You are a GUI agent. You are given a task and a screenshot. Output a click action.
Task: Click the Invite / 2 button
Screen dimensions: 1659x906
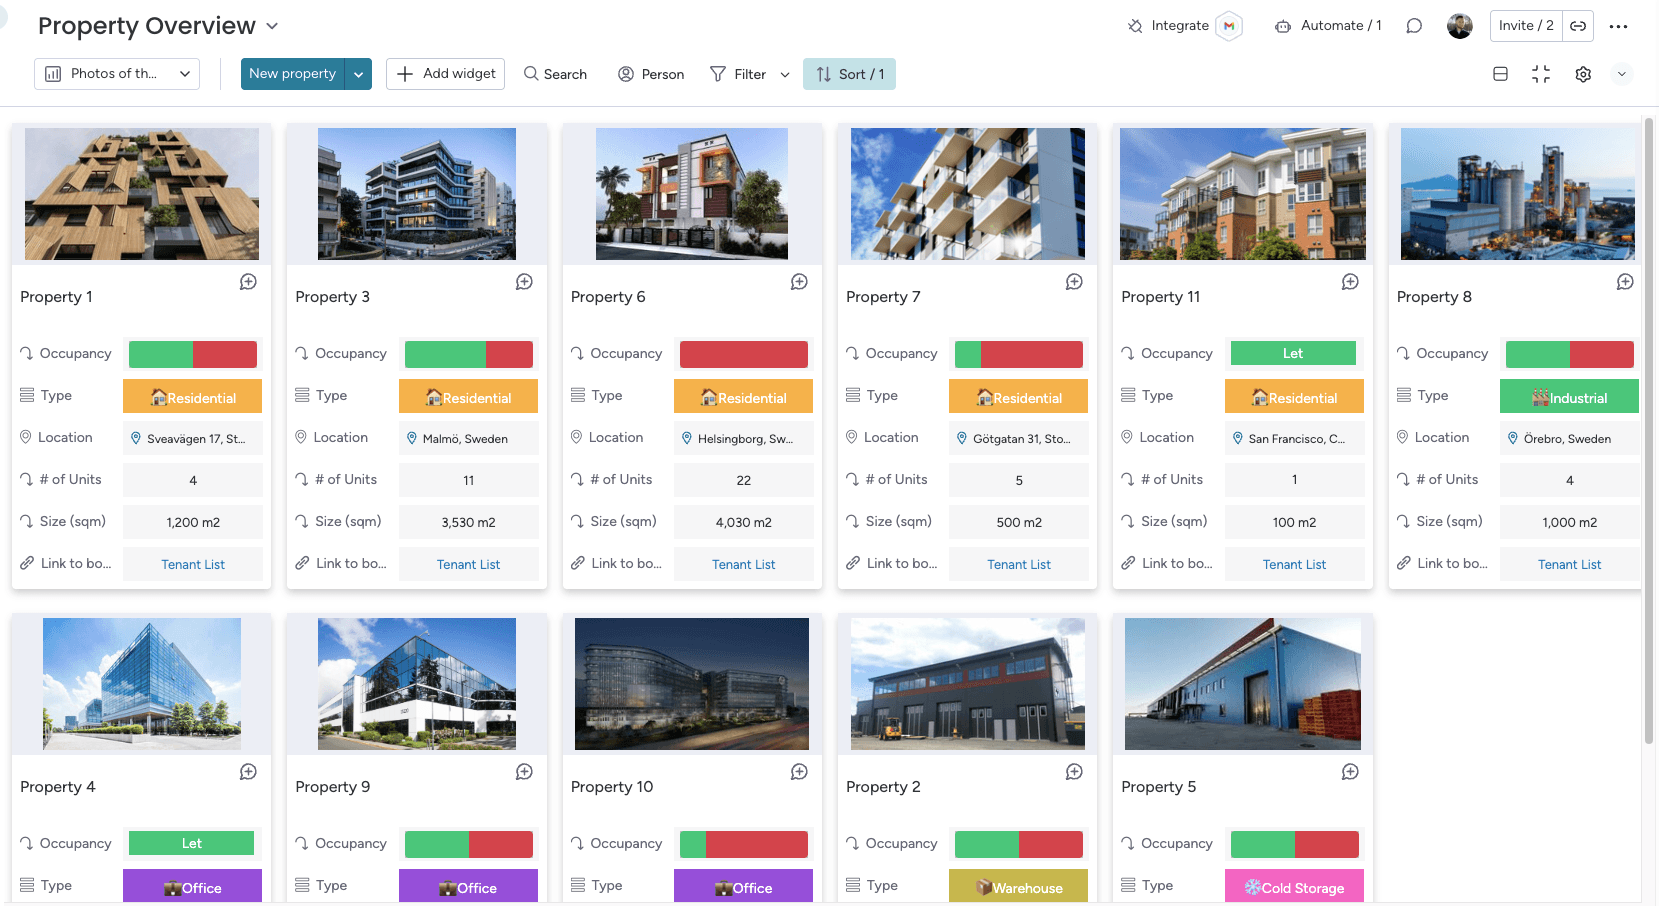tap(1526, 26)
